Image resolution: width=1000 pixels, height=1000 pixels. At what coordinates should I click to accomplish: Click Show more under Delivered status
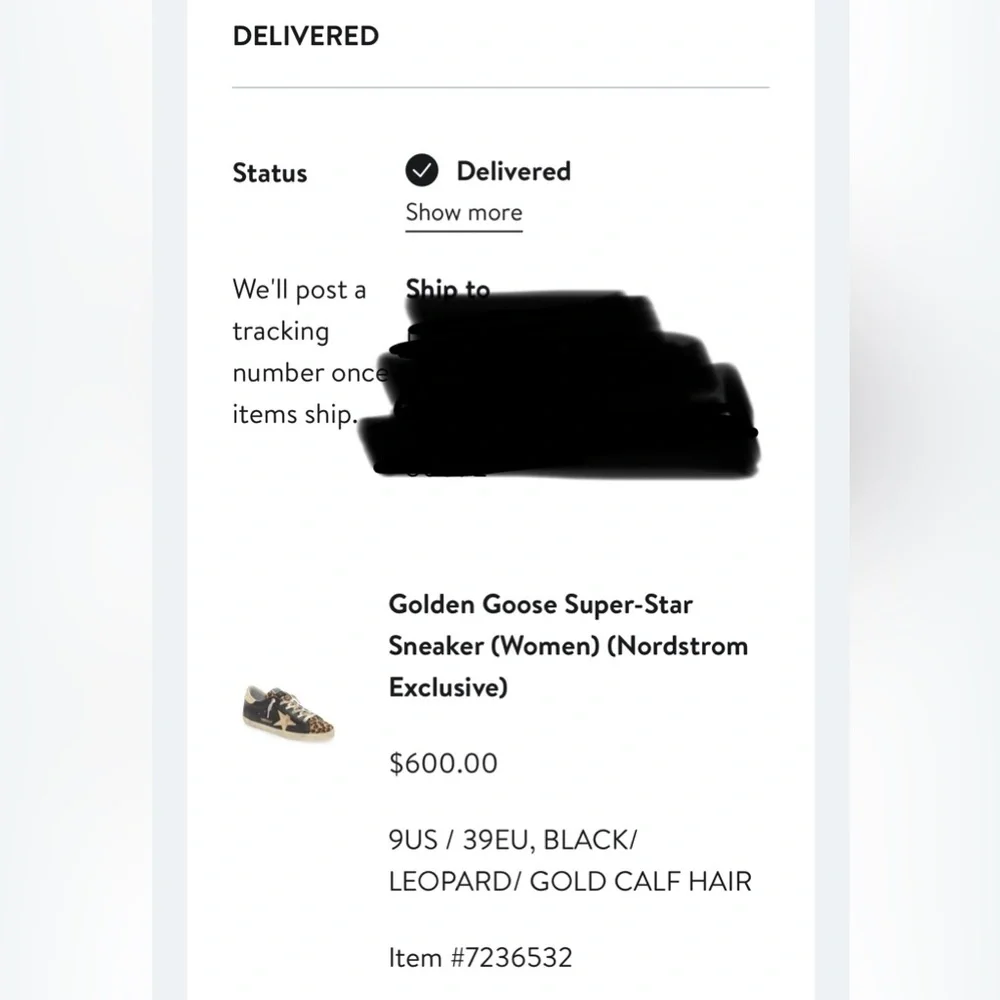[463, 212]
